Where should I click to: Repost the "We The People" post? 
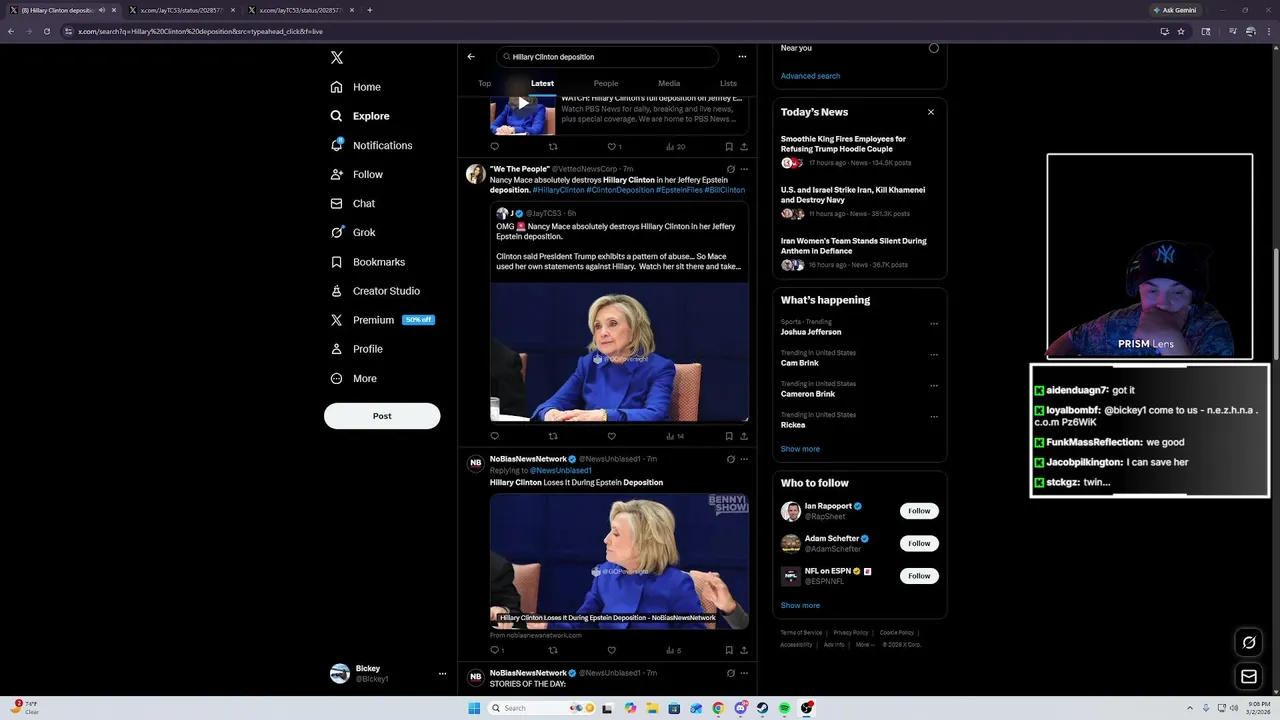(x=553, y=436)
